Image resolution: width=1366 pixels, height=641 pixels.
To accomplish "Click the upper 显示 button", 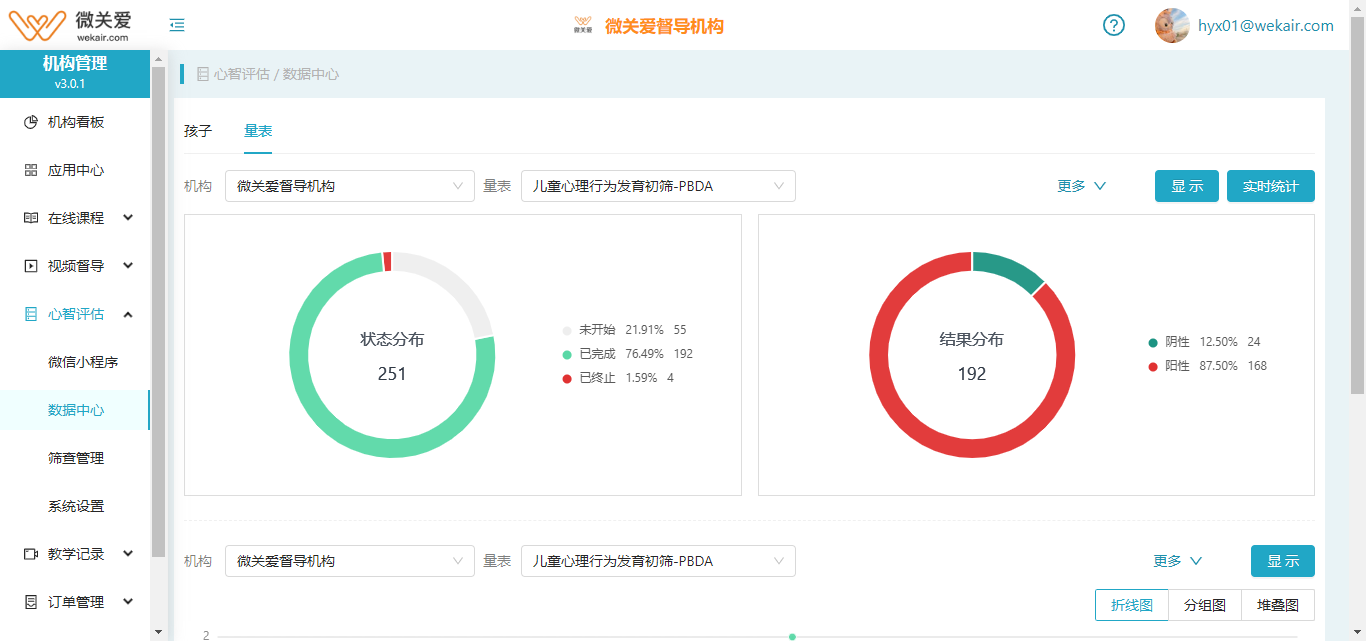I will (x=1187, y=186).
